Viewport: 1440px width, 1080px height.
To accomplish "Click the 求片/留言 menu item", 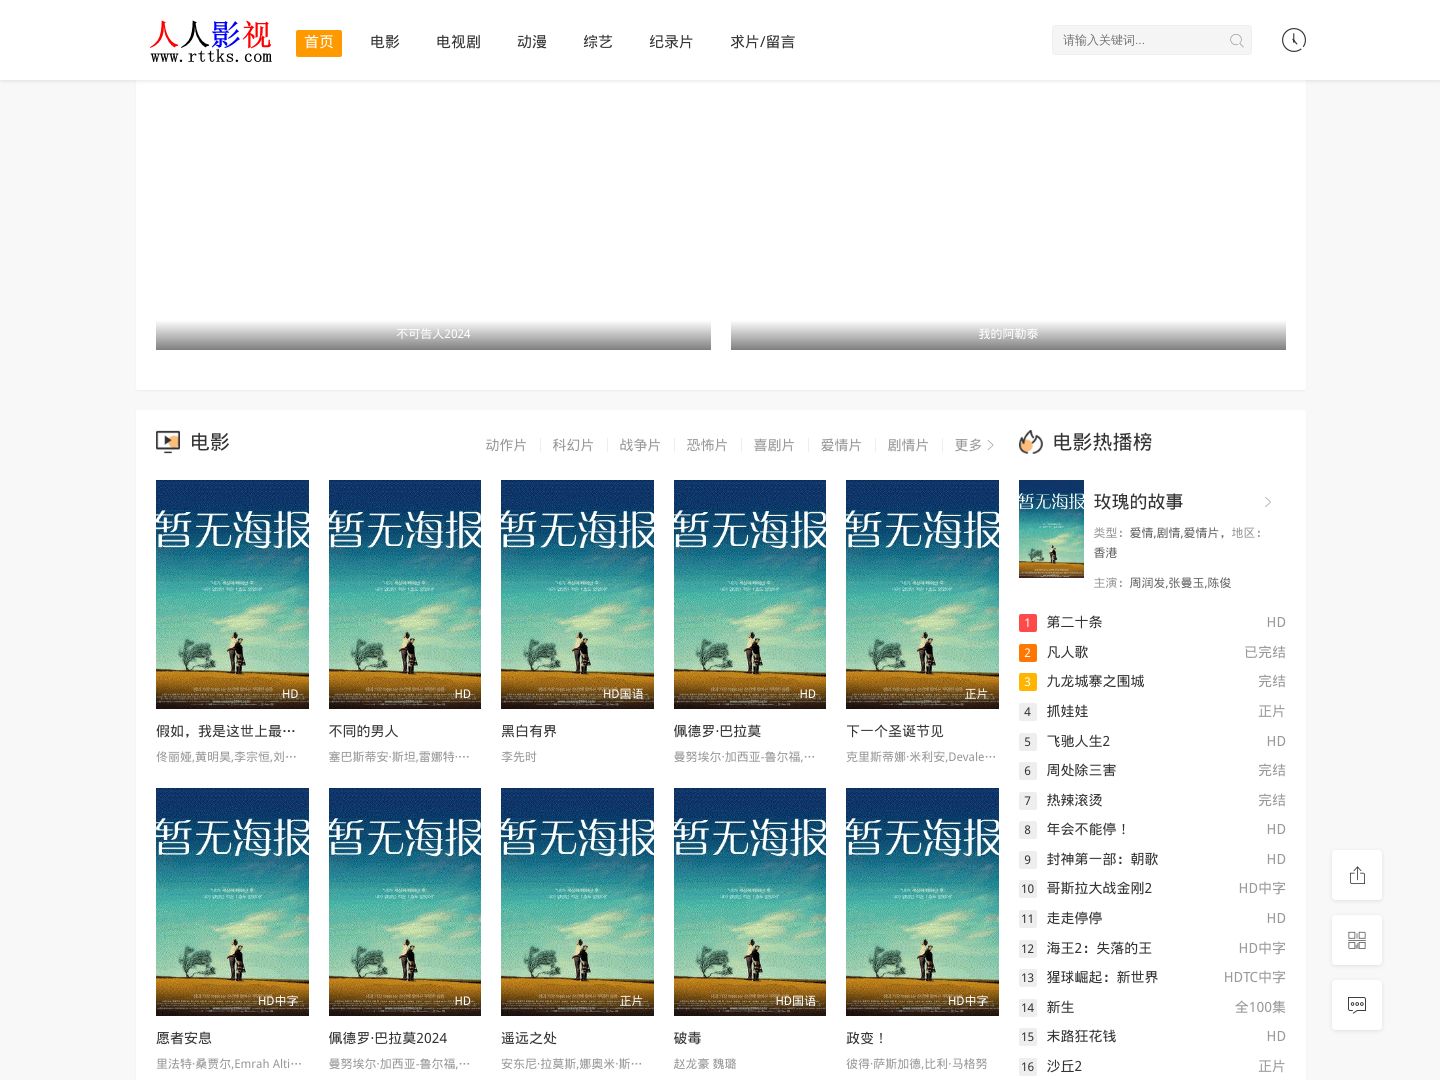I will click(x=762, y=42).
